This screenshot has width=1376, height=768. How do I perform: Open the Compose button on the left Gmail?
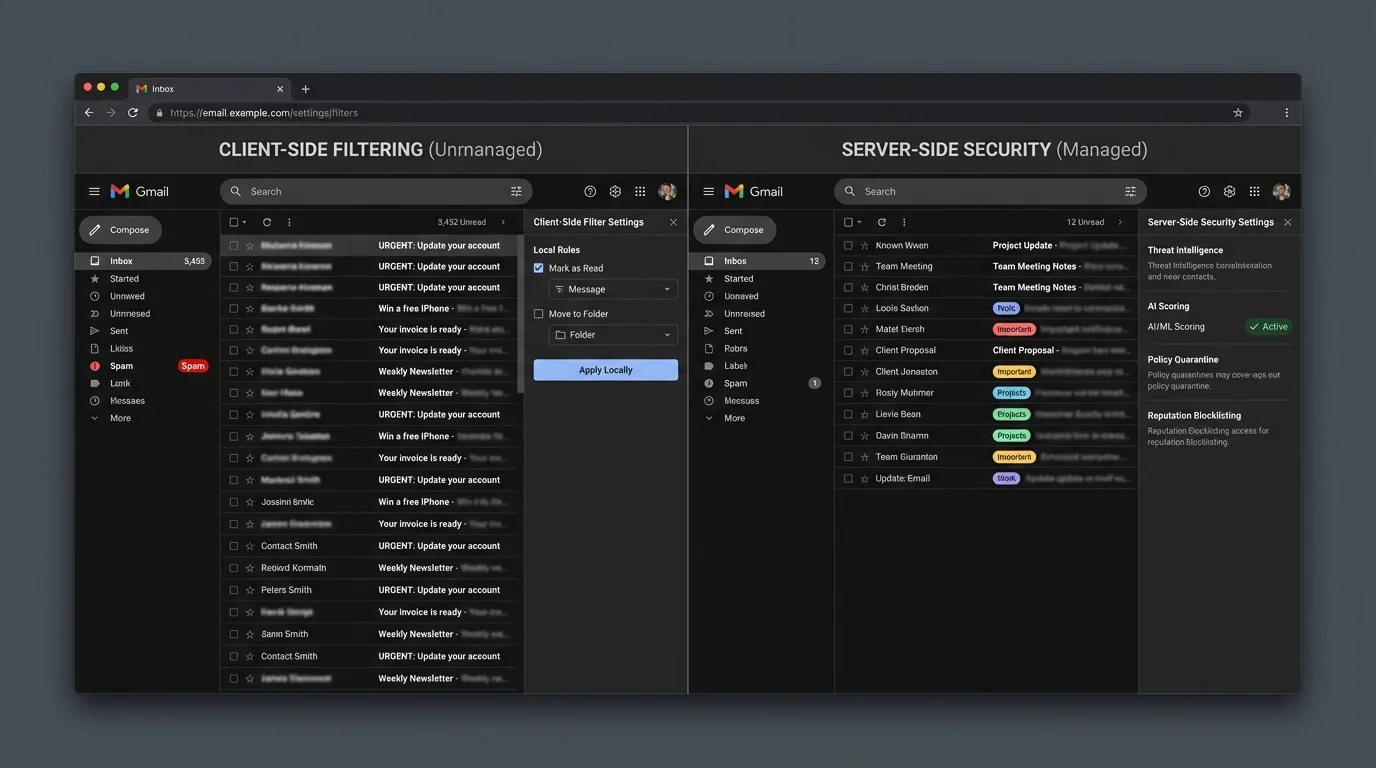coord(120,229)
